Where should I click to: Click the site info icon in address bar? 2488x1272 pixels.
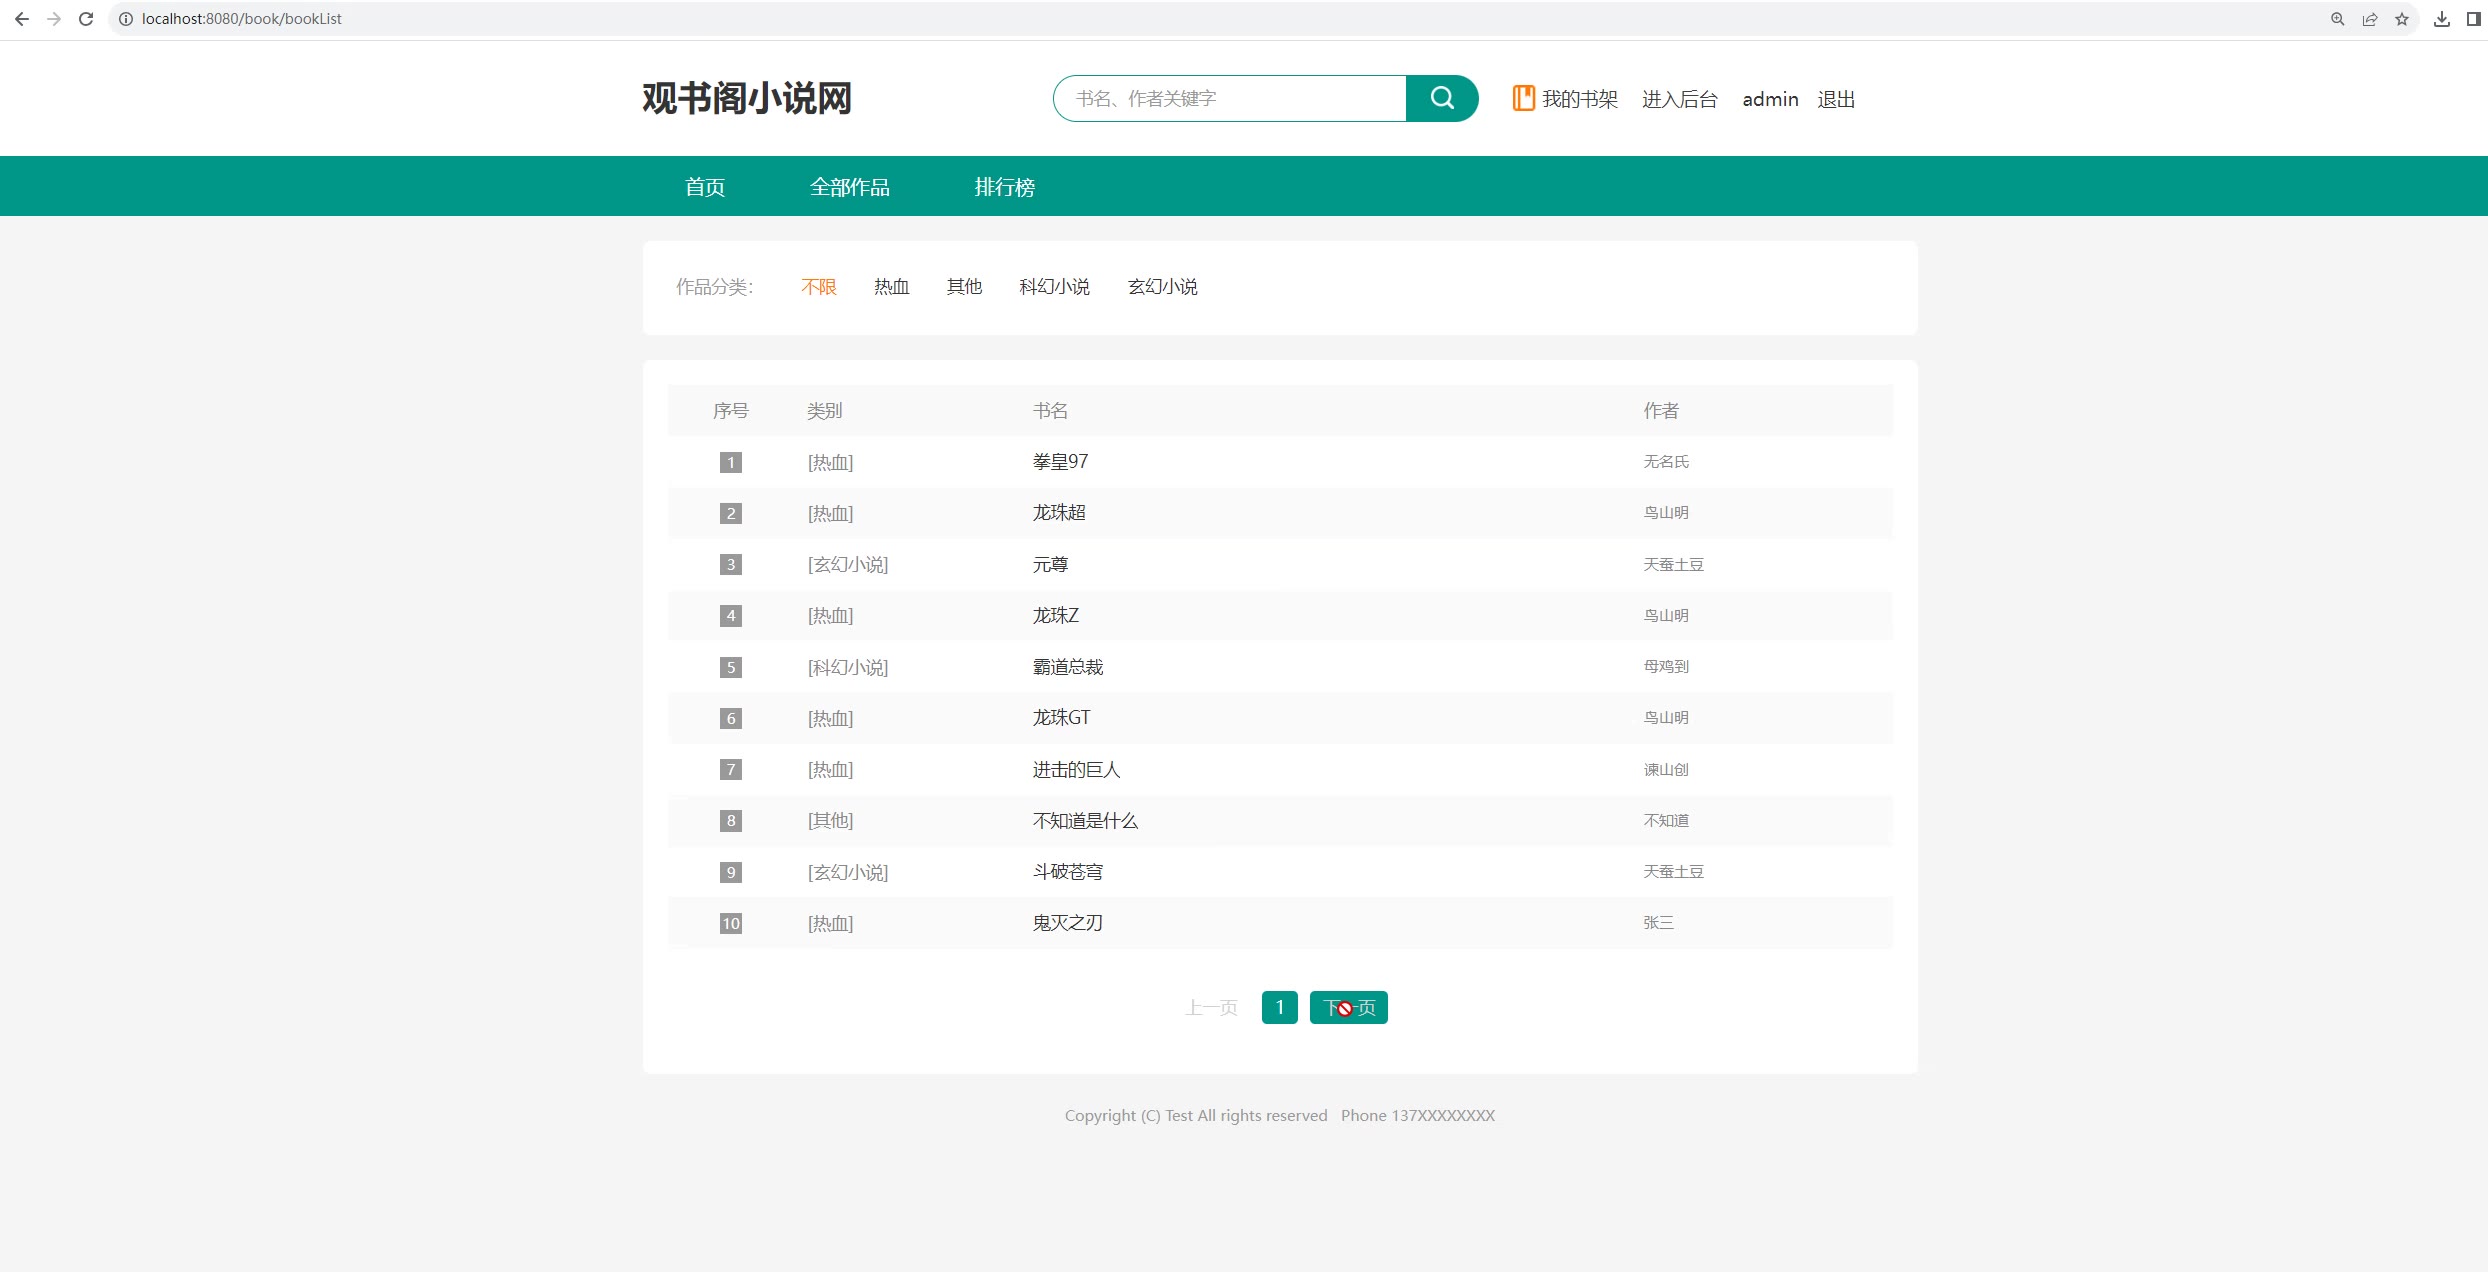126,19
